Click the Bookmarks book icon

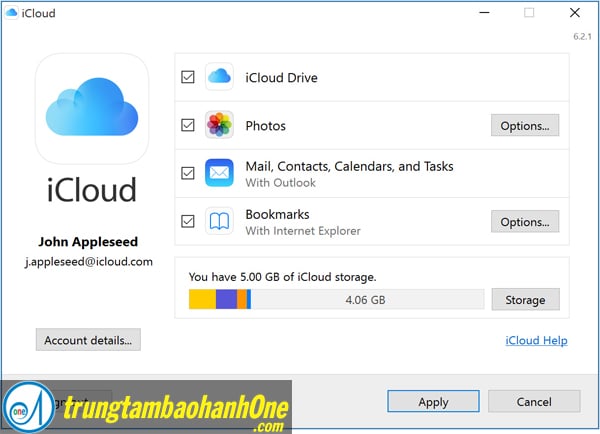point(219,221)
